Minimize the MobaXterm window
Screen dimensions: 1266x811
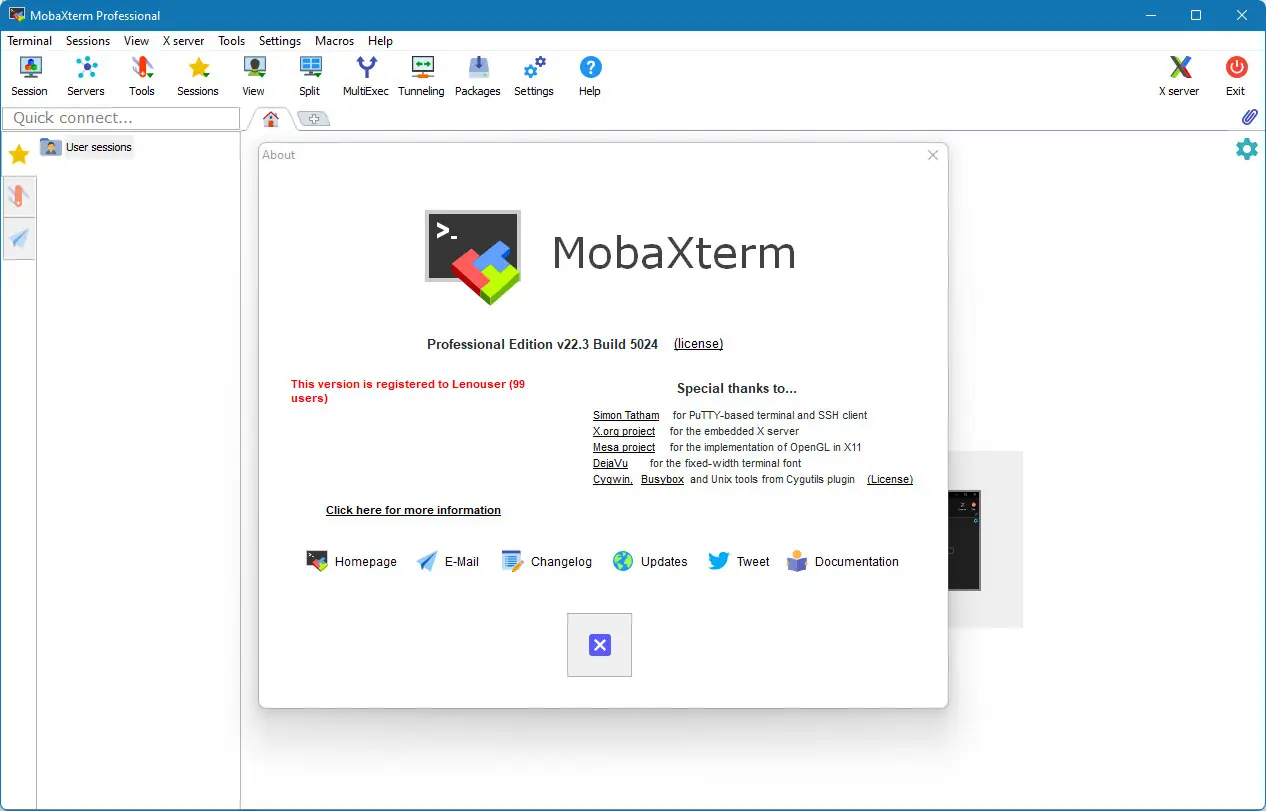click(x=1149, y=15)
